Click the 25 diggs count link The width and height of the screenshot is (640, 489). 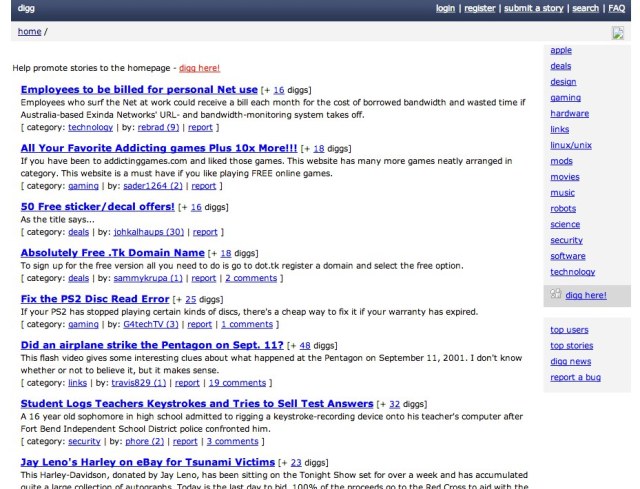[x=191, y=300]
